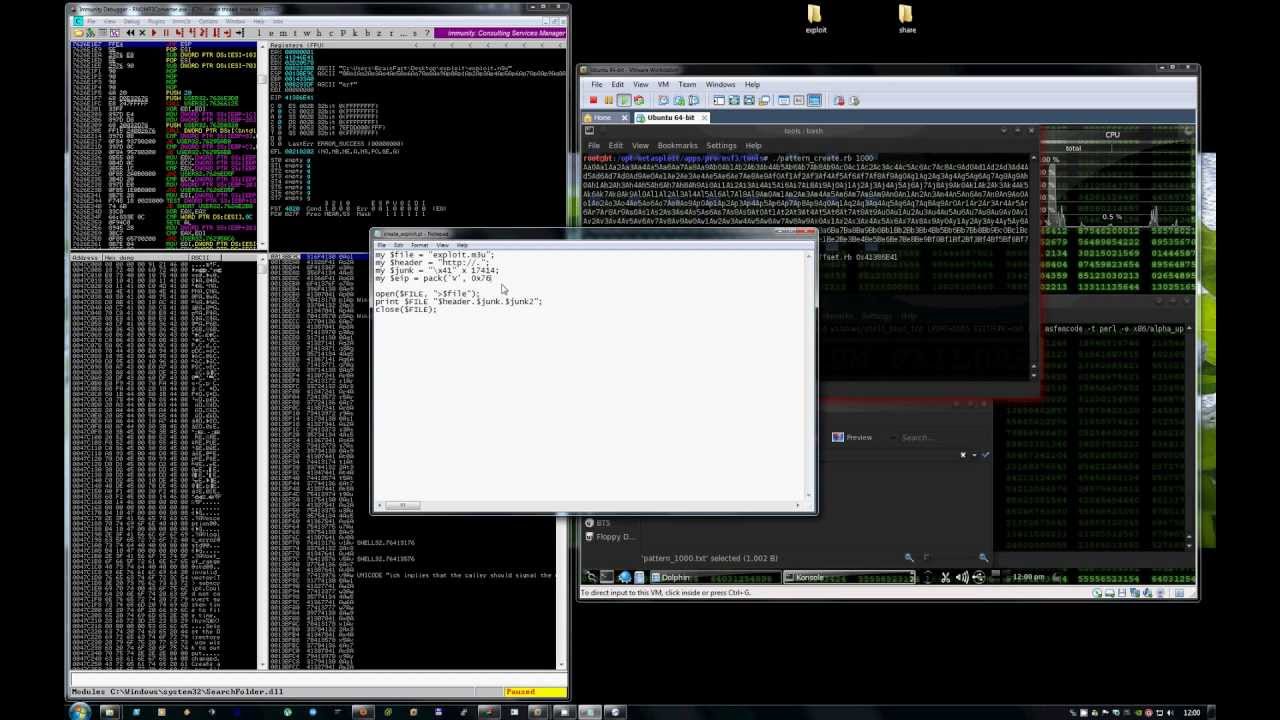This screenshot has height=720, width=1280.
Task: Click the Dolphin zoom slider in status bar
Action: (x=946, y=557)
